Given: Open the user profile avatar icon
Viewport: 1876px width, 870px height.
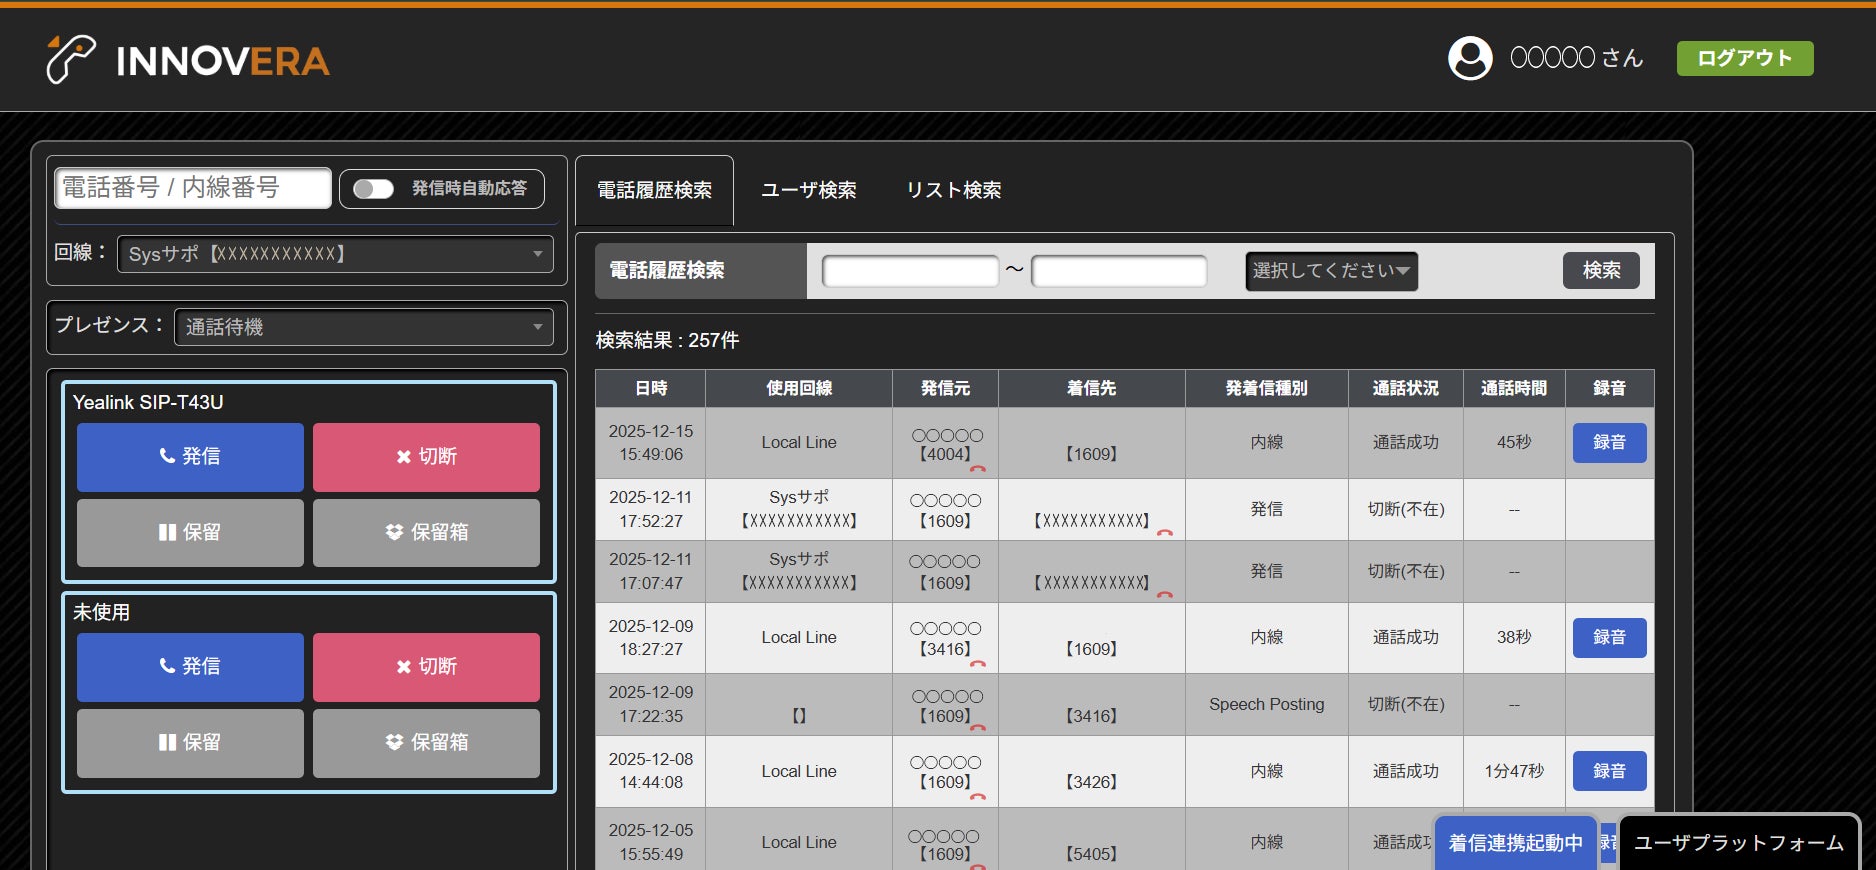Looking at the screenshot, I should coord(1470,58).
